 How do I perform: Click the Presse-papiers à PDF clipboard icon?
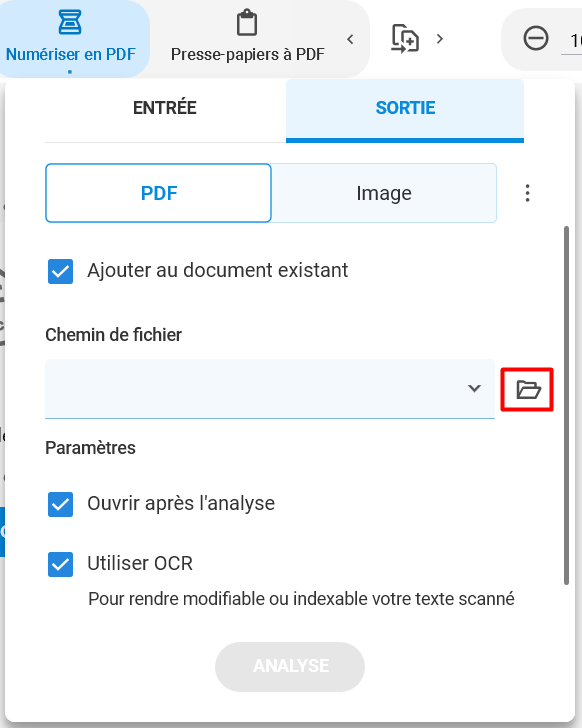click(247, 22)
